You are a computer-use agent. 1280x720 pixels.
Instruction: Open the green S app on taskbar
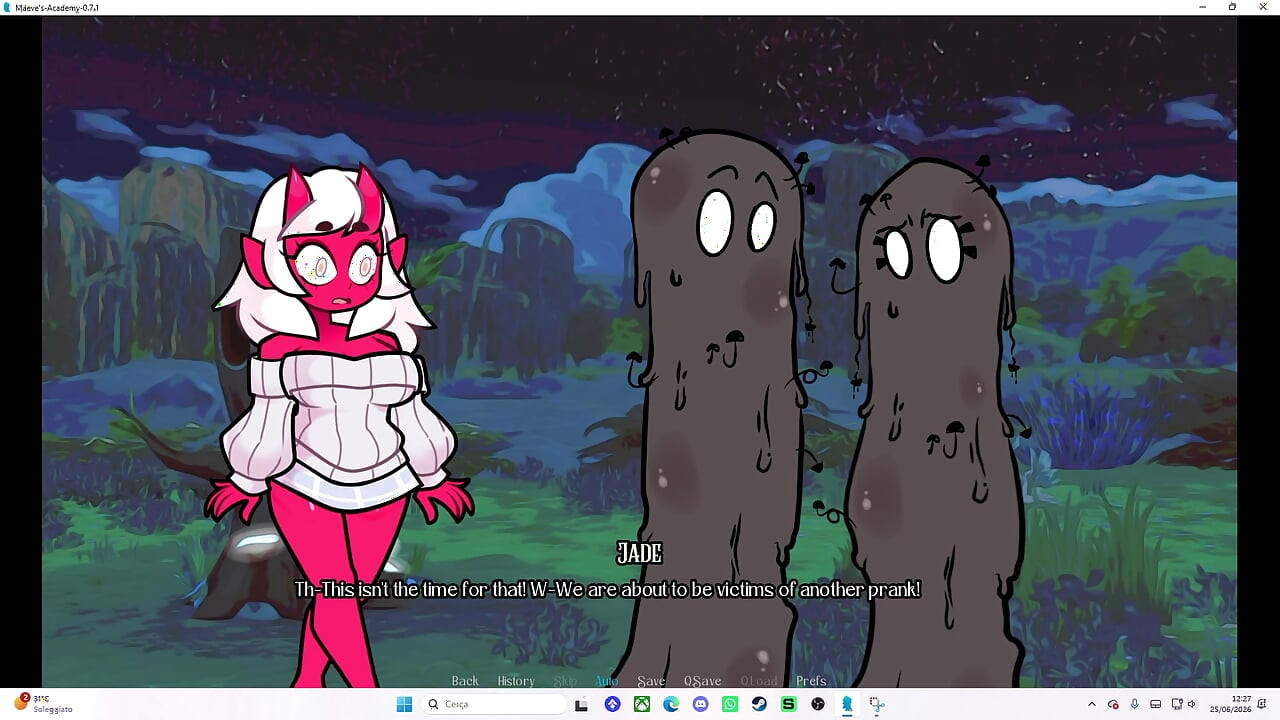788,704
